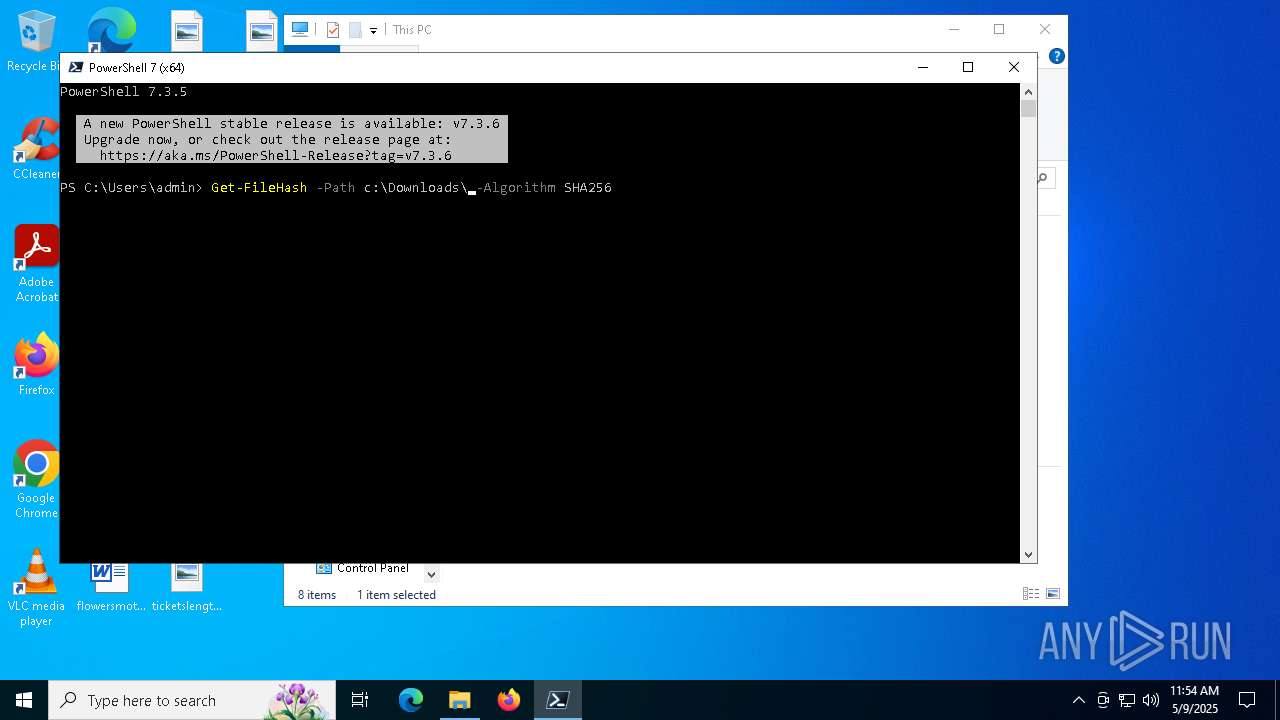
Task: Click the -Algorithm parameter text
Action: [x=516, y=188]
